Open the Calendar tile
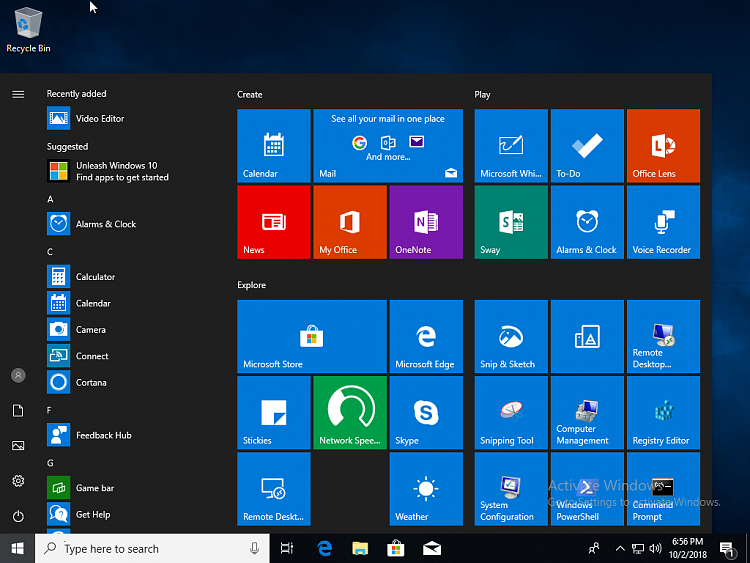The height and width of the screenshot is (563, 750). (274, 146)
